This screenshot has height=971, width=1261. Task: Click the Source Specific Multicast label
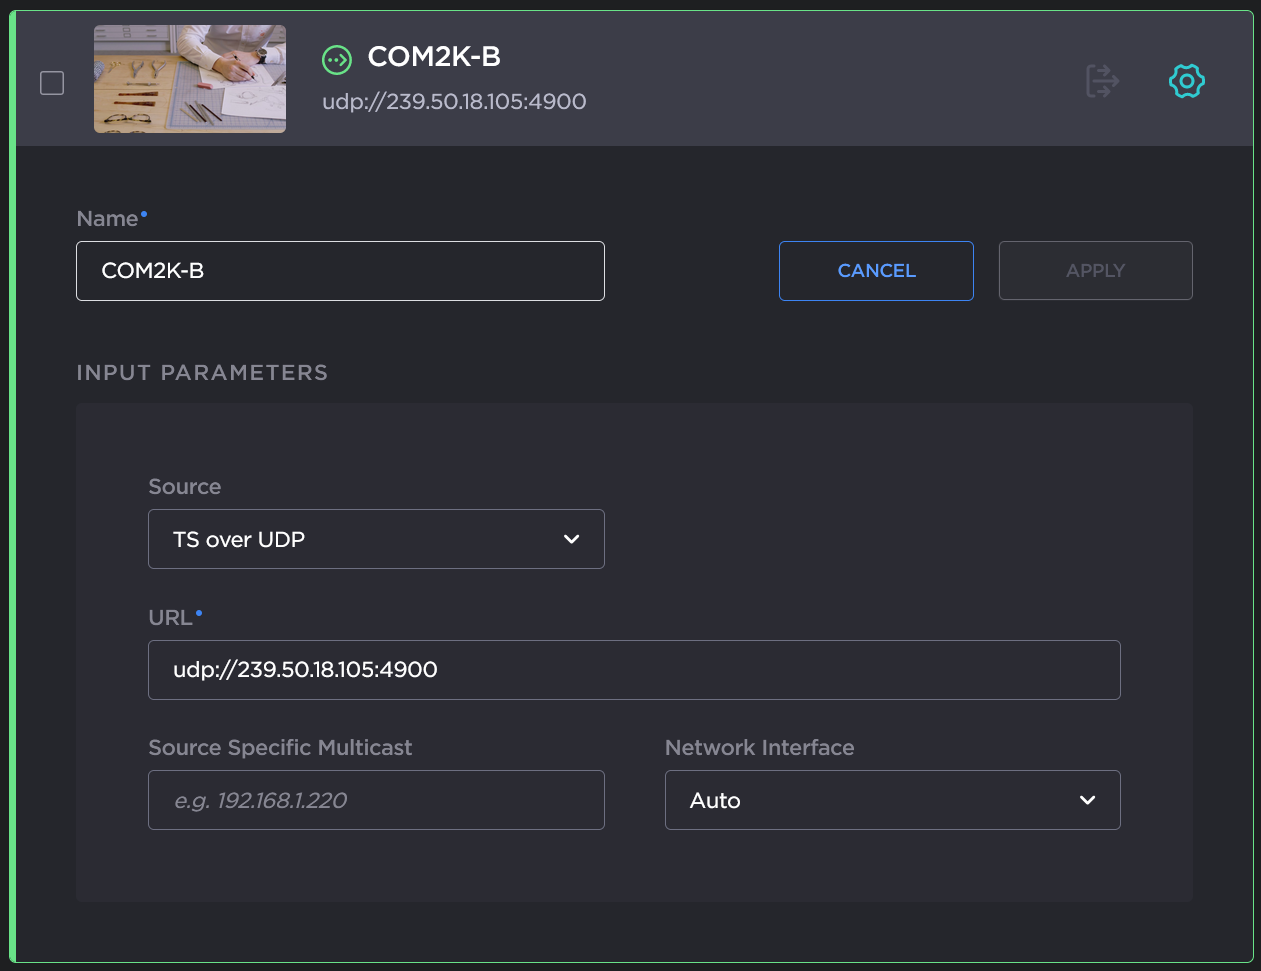(x=280, y=748)
